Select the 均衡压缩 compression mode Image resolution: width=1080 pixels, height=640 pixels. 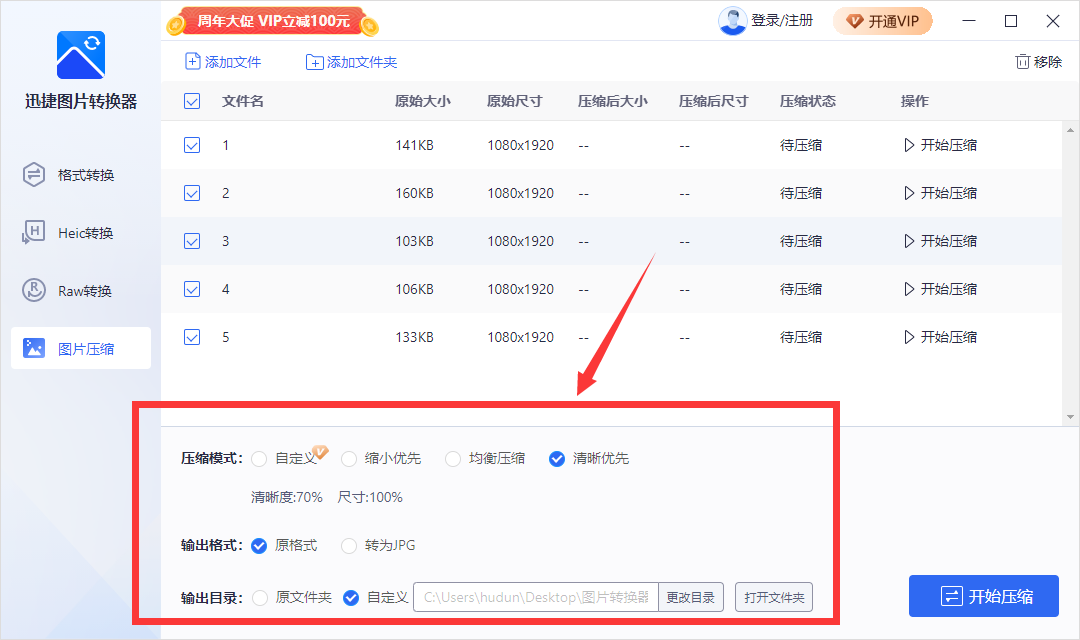(453, 458)
